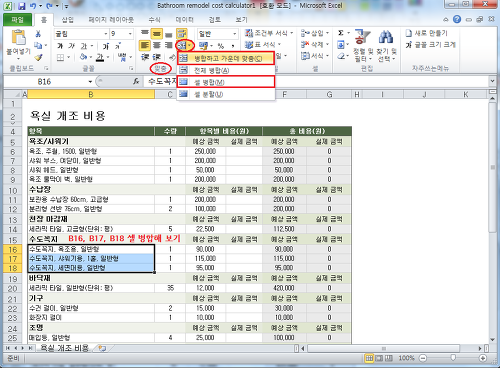Open Find & Select binoculars icon
500x368 pixels.
click(386, 37)
